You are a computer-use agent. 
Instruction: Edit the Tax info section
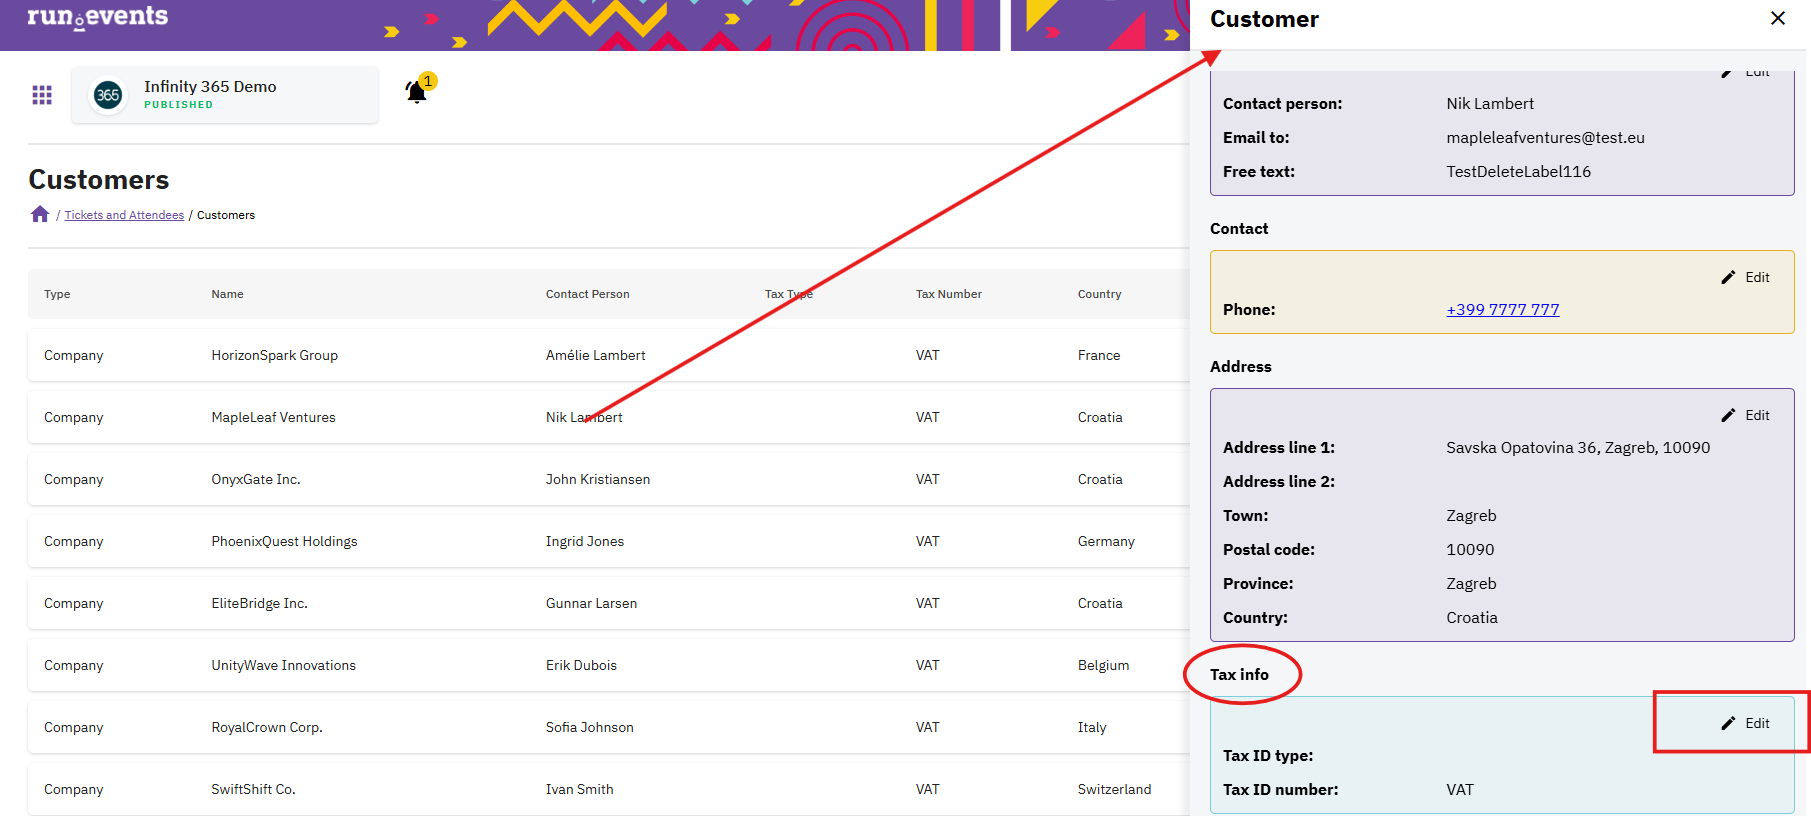[x=1746, y=723]
